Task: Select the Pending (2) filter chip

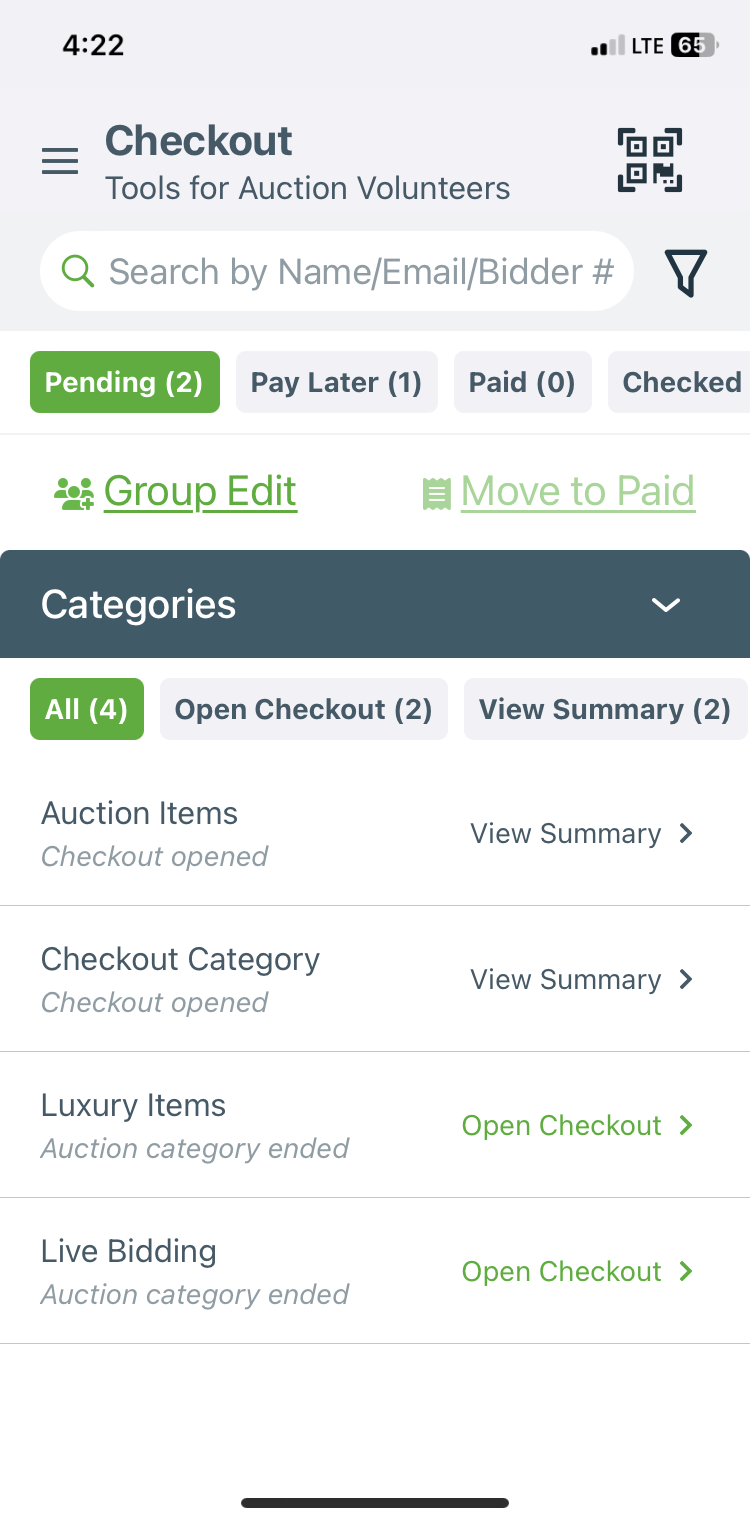Action: [x=125, y=382]
